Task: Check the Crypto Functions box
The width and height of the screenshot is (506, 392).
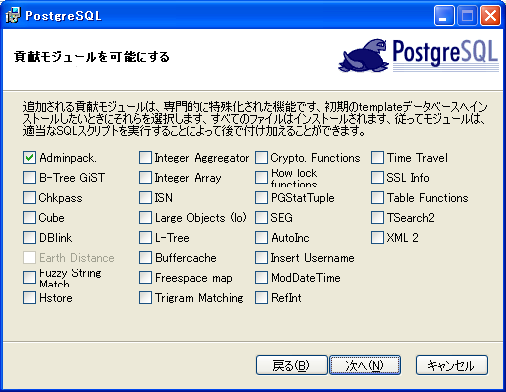Action: (x=261, y=158)
